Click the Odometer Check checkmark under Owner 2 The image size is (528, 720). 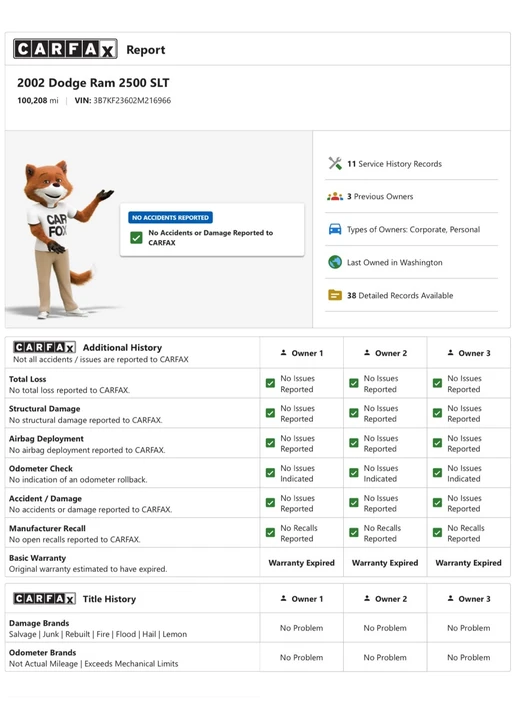pos(354,473)
